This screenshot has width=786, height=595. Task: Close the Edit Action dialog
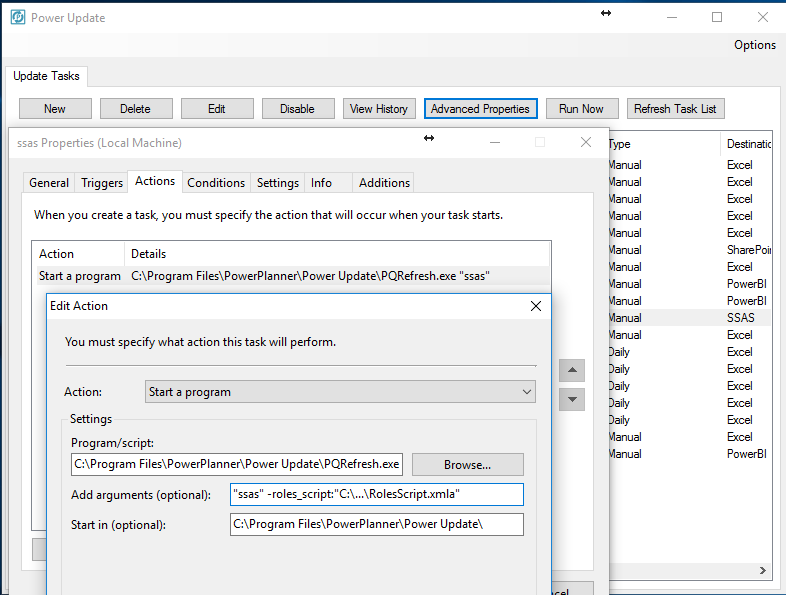click(536, 306)
